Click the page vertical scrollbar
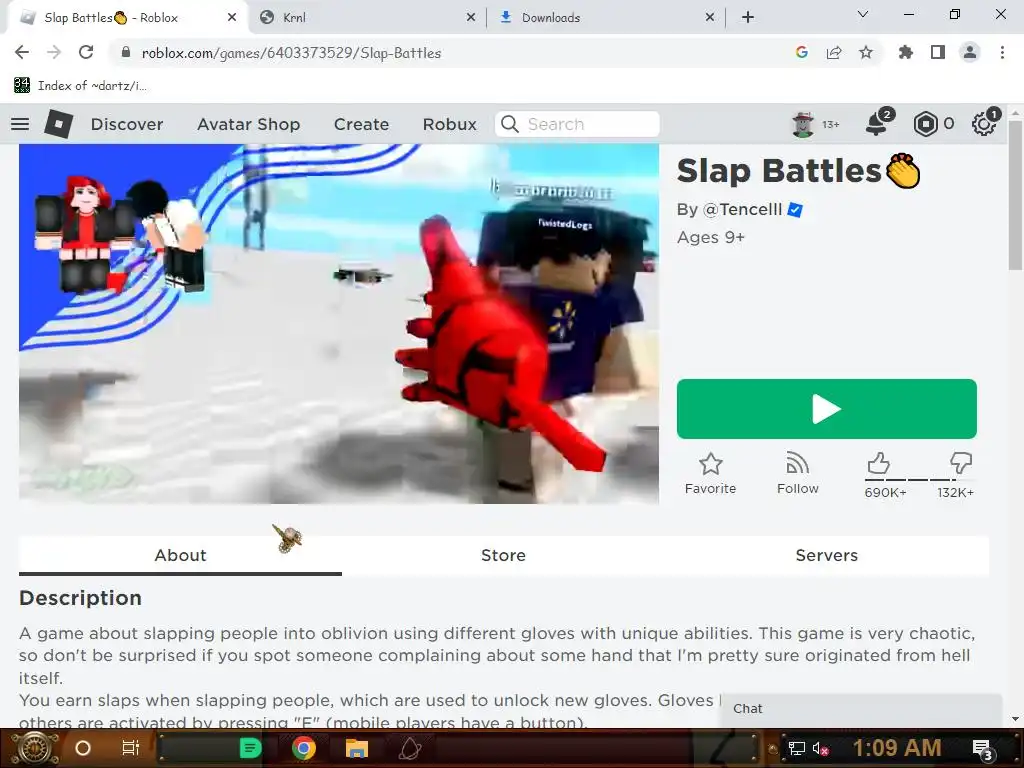The image size is (1024, 768). [1015, 196]
